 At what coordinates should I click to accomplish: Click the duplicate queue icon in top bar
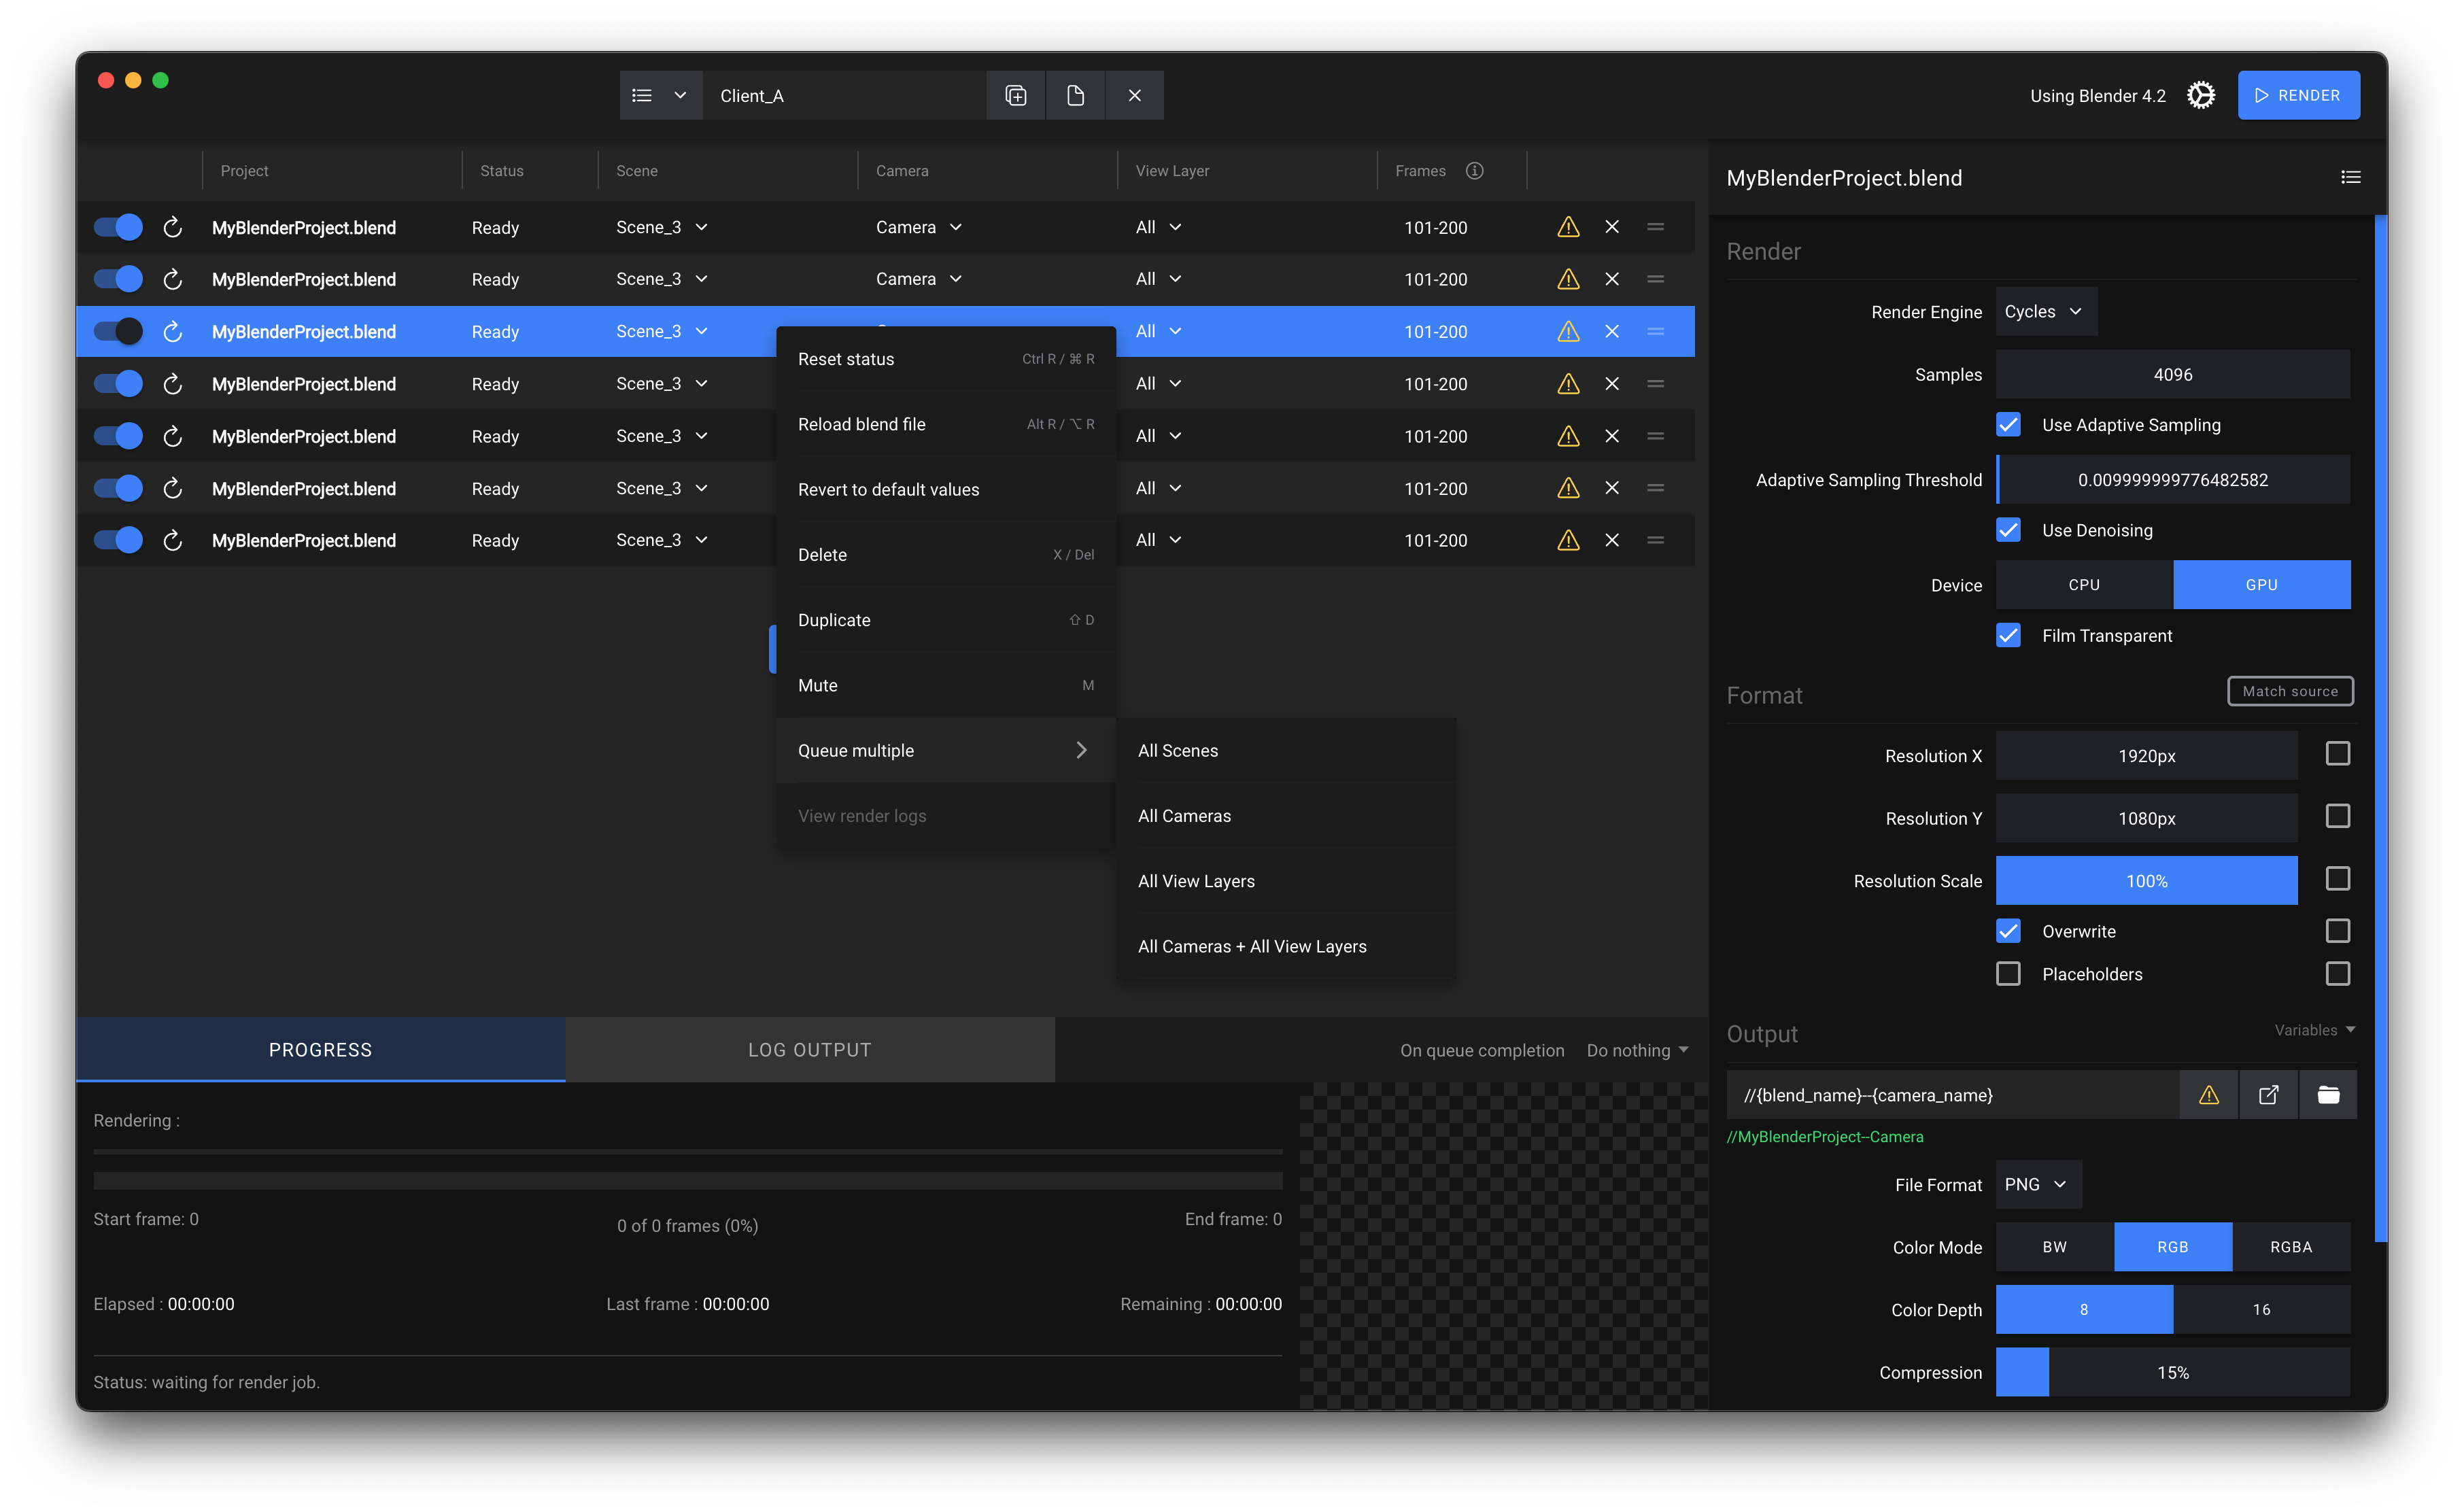tap(1015, 96)
